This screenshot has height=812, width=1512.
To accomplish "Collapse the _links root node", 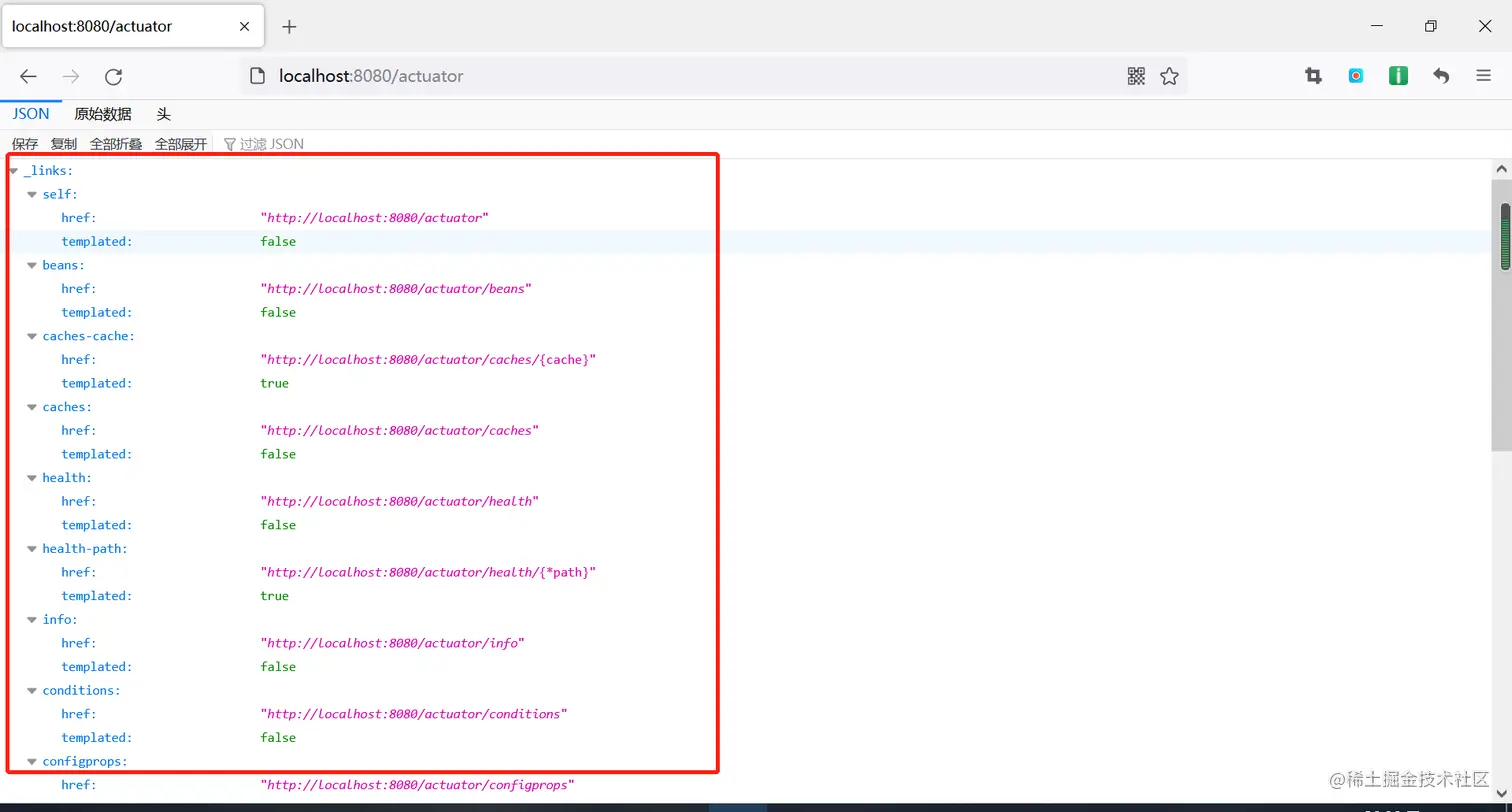I will click(x=13, y=172).
